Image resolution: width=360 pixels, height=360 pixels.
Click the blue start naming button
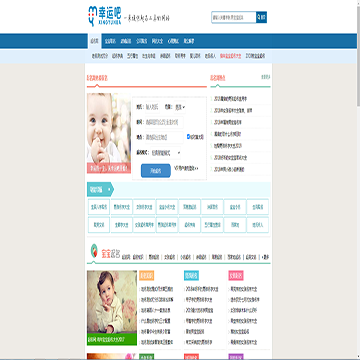[x=156, y=171]
